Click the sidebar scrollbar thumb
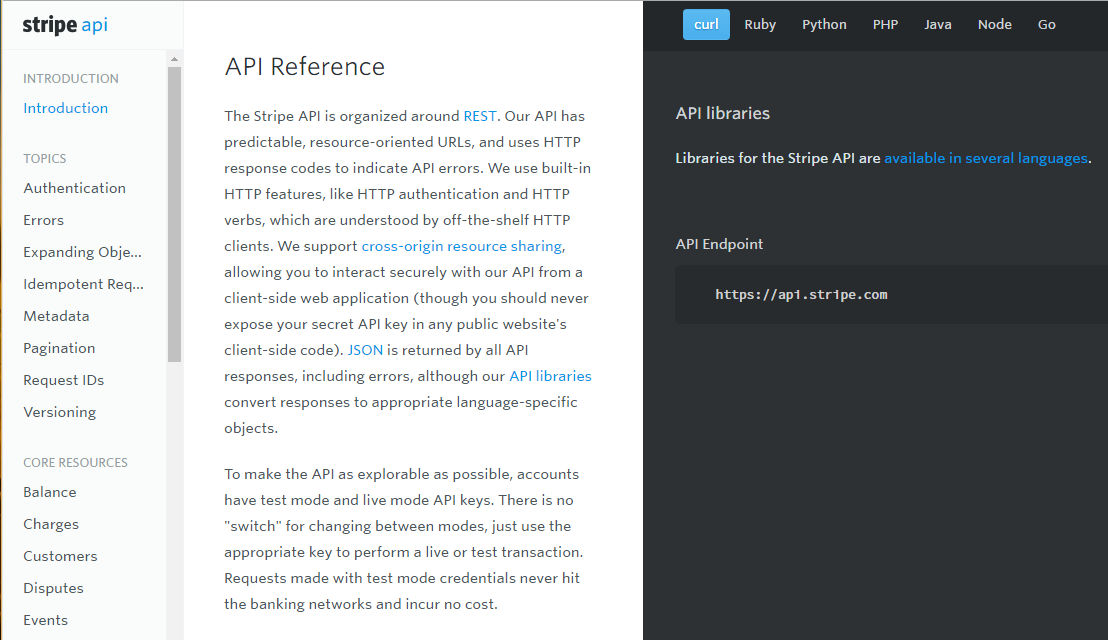 coord(175,215)
